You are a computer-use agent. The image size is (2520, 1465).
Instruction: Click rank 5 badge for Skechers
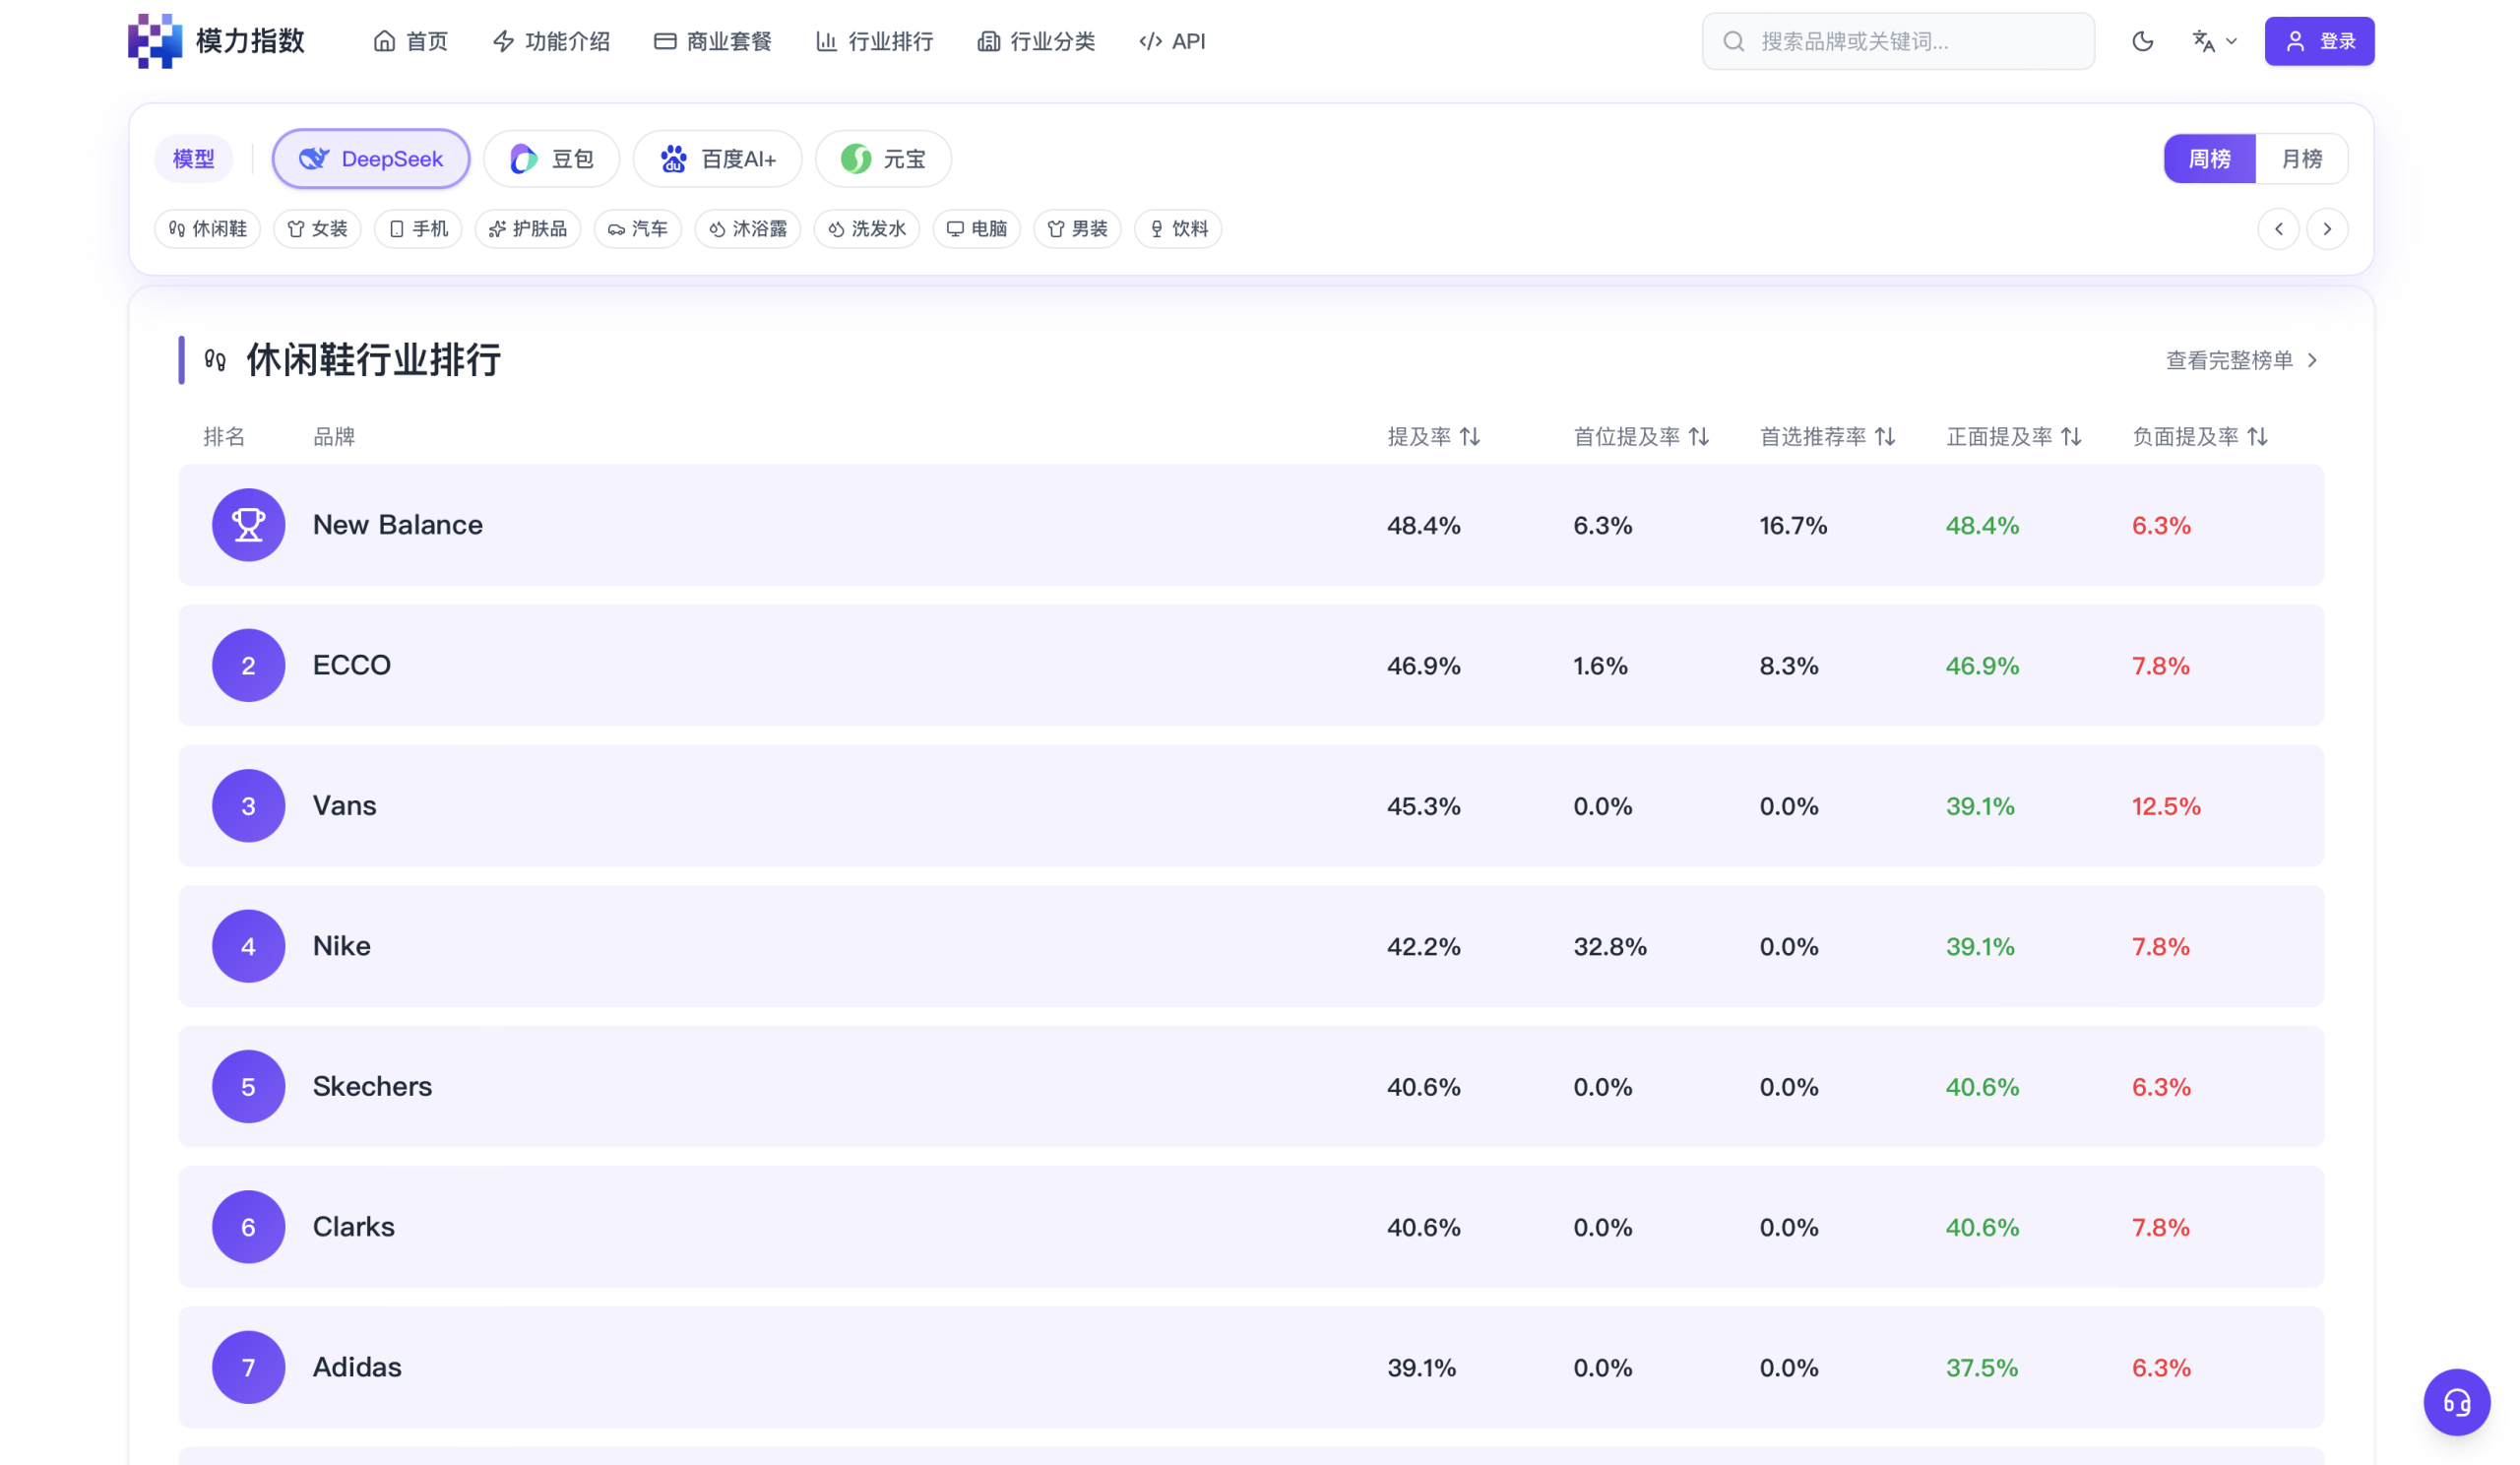(248, 1087)
